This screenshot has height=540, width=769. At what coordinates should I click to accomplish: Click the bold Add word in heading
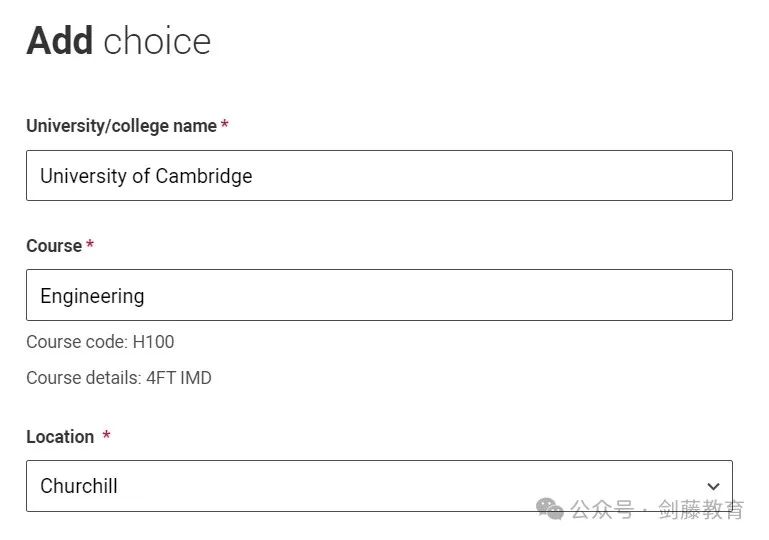pyautogui.click(x=59, y=41)
